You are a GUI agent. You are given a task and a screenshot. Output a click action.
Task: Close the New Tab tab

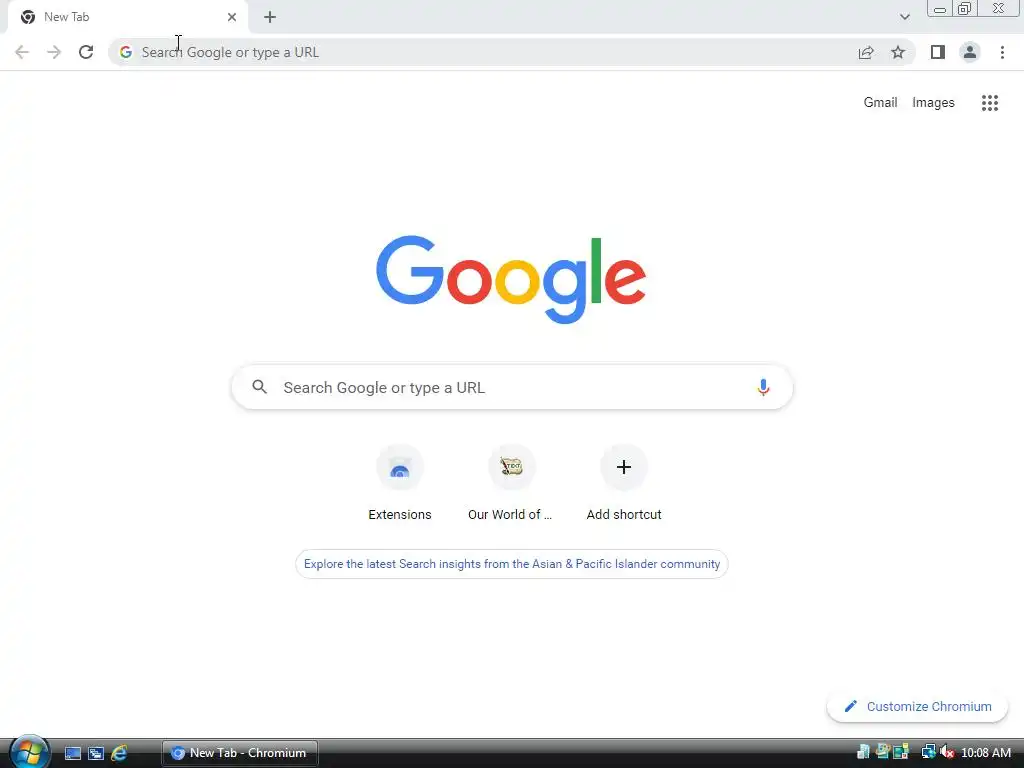pos(232,17)
